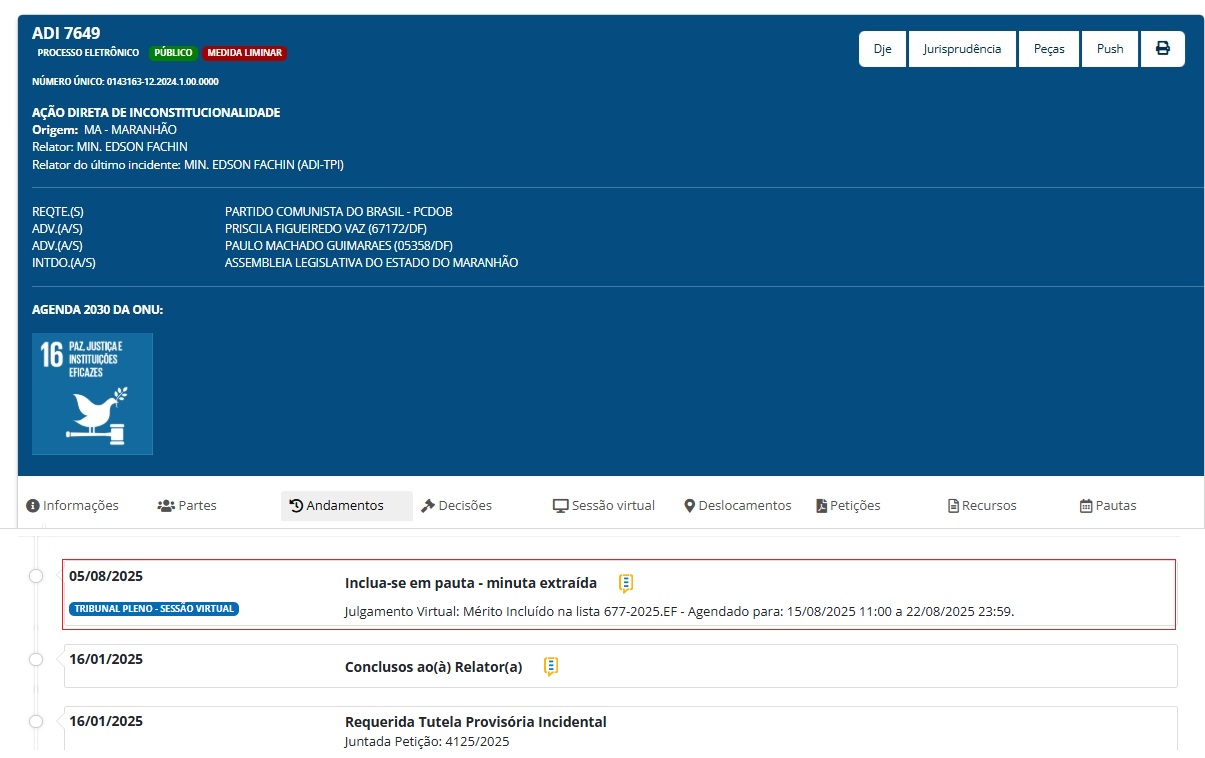
Task: Open the Recursos tab
Action: [981, 506]
